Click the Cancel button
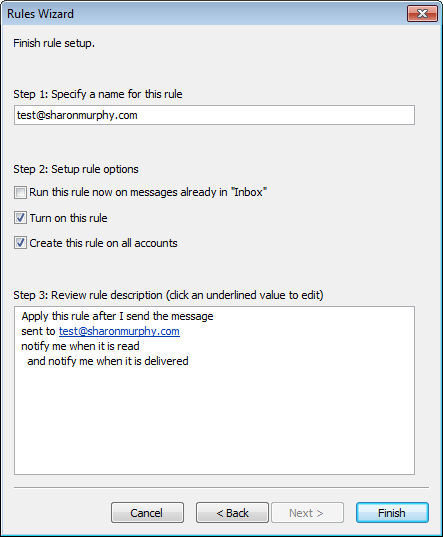The height and width of the screenshot is (537, 443). click(x=147, y=513)
